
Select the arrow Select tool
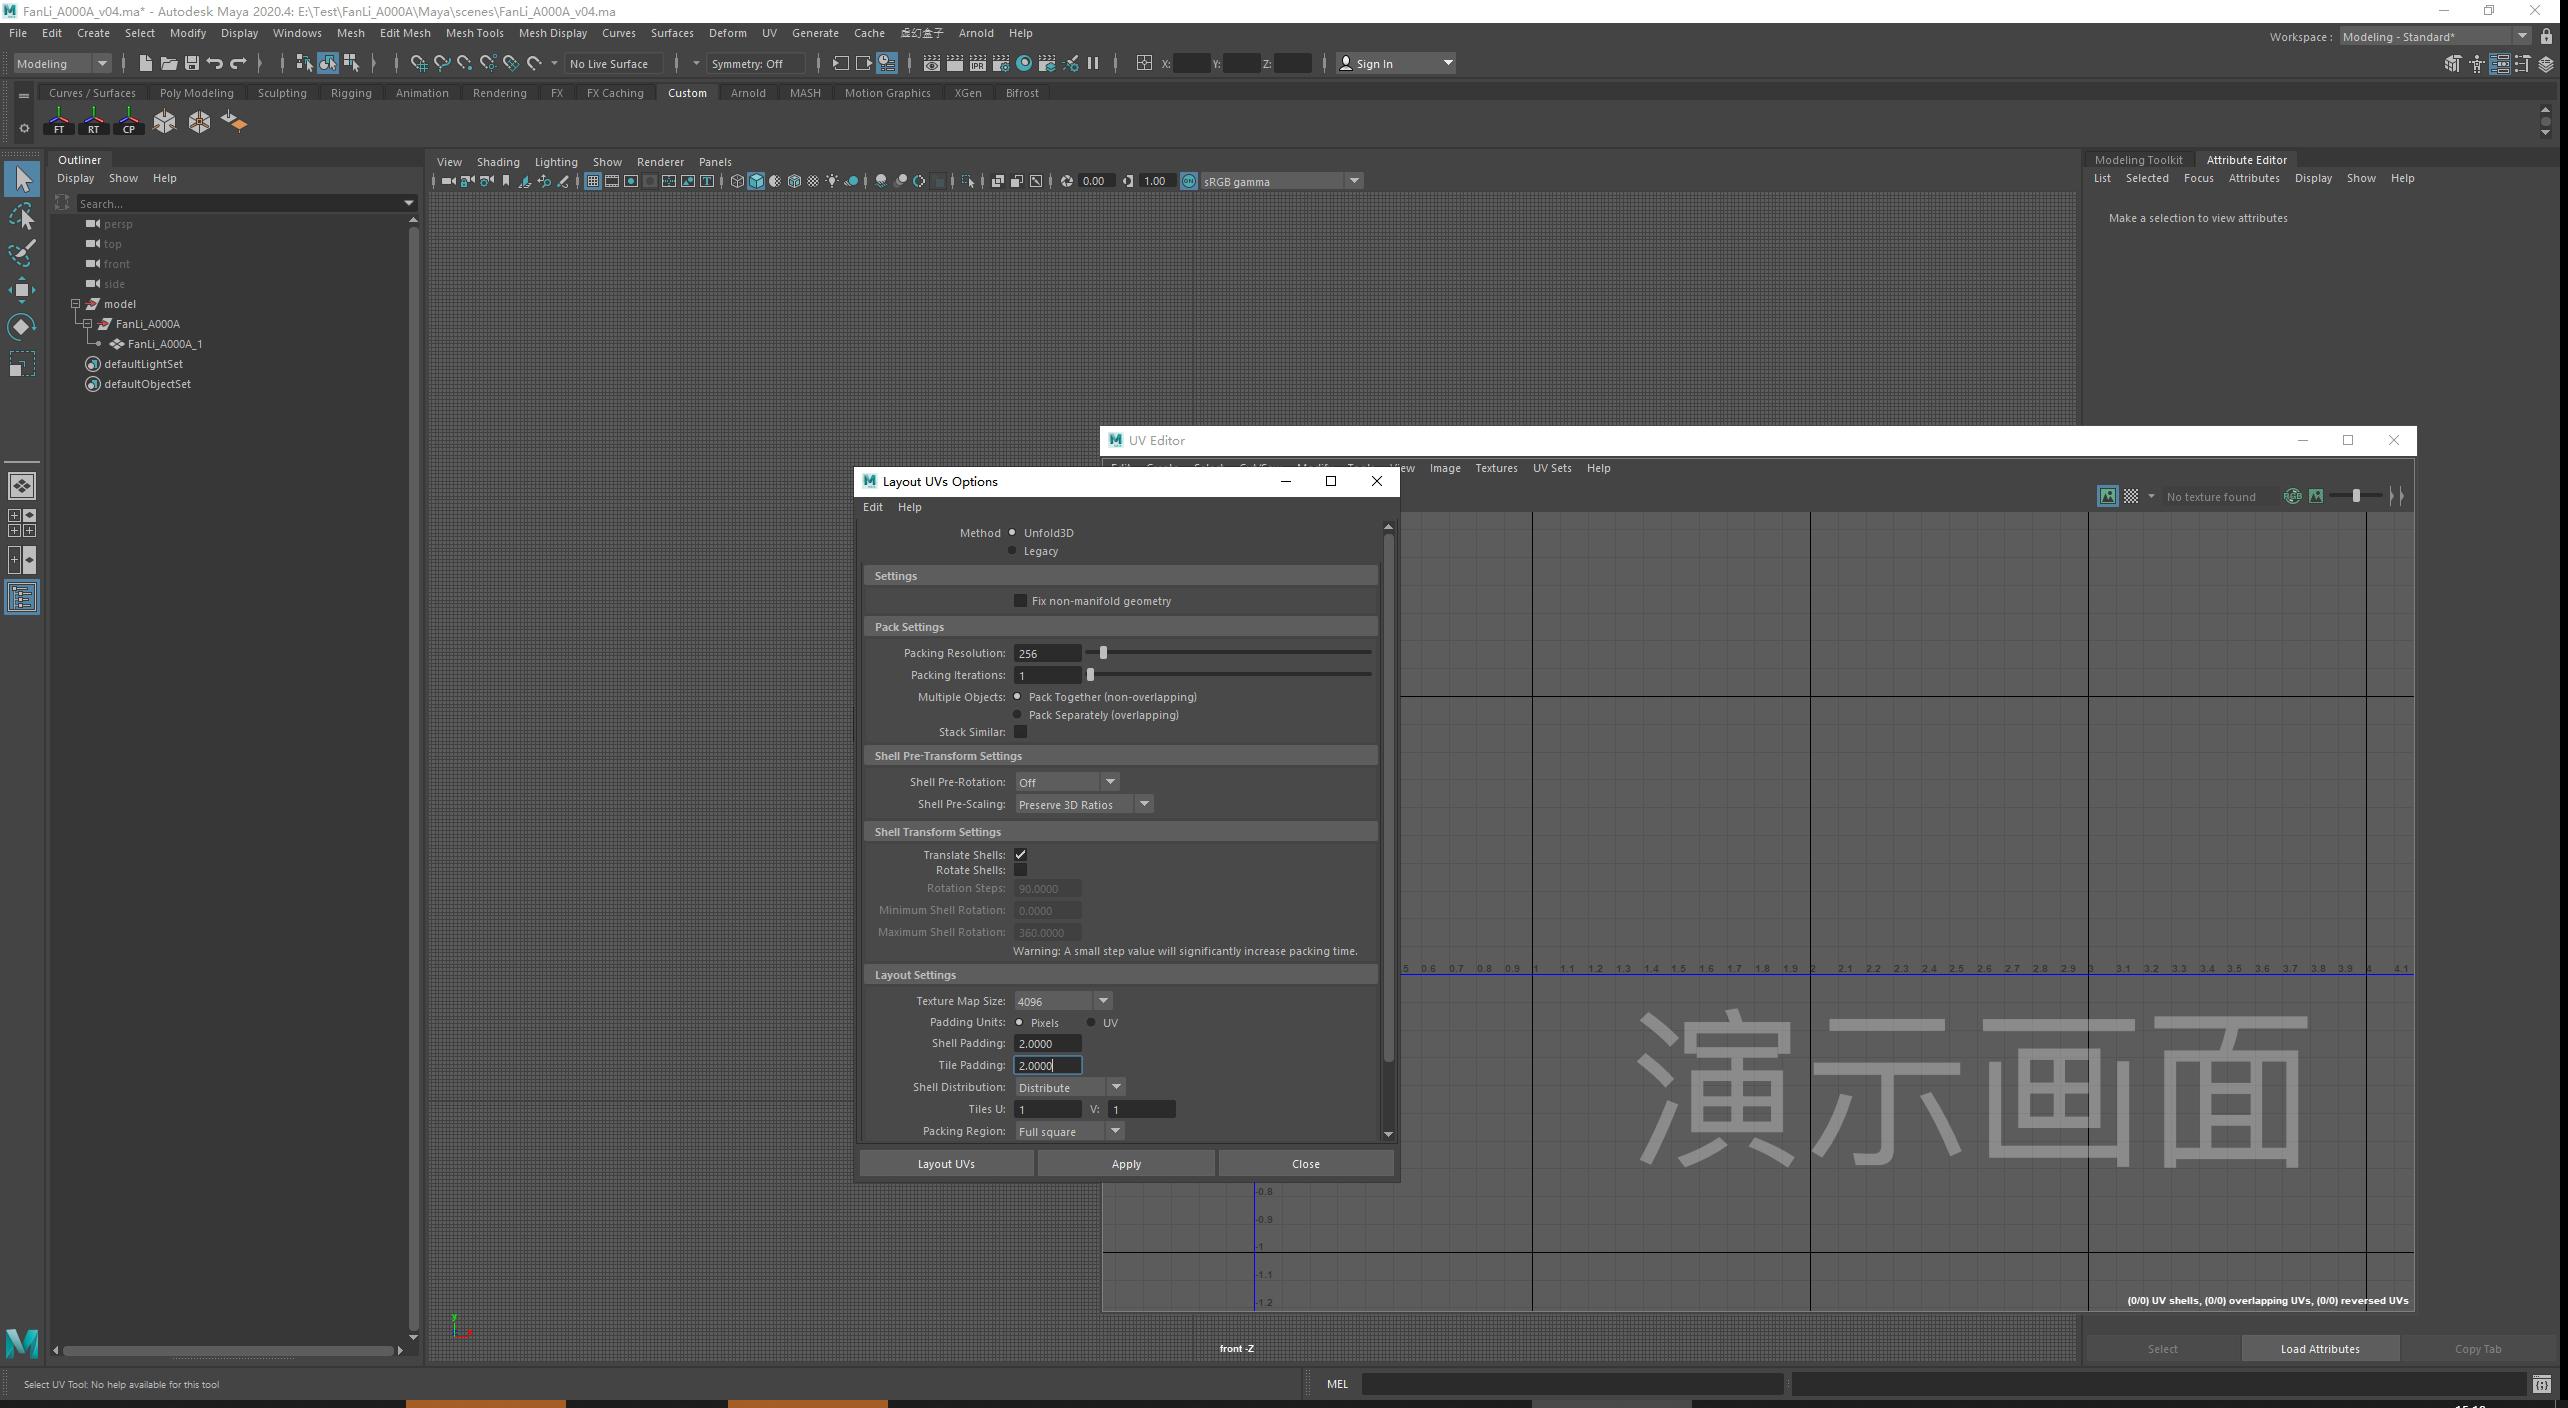22,180
